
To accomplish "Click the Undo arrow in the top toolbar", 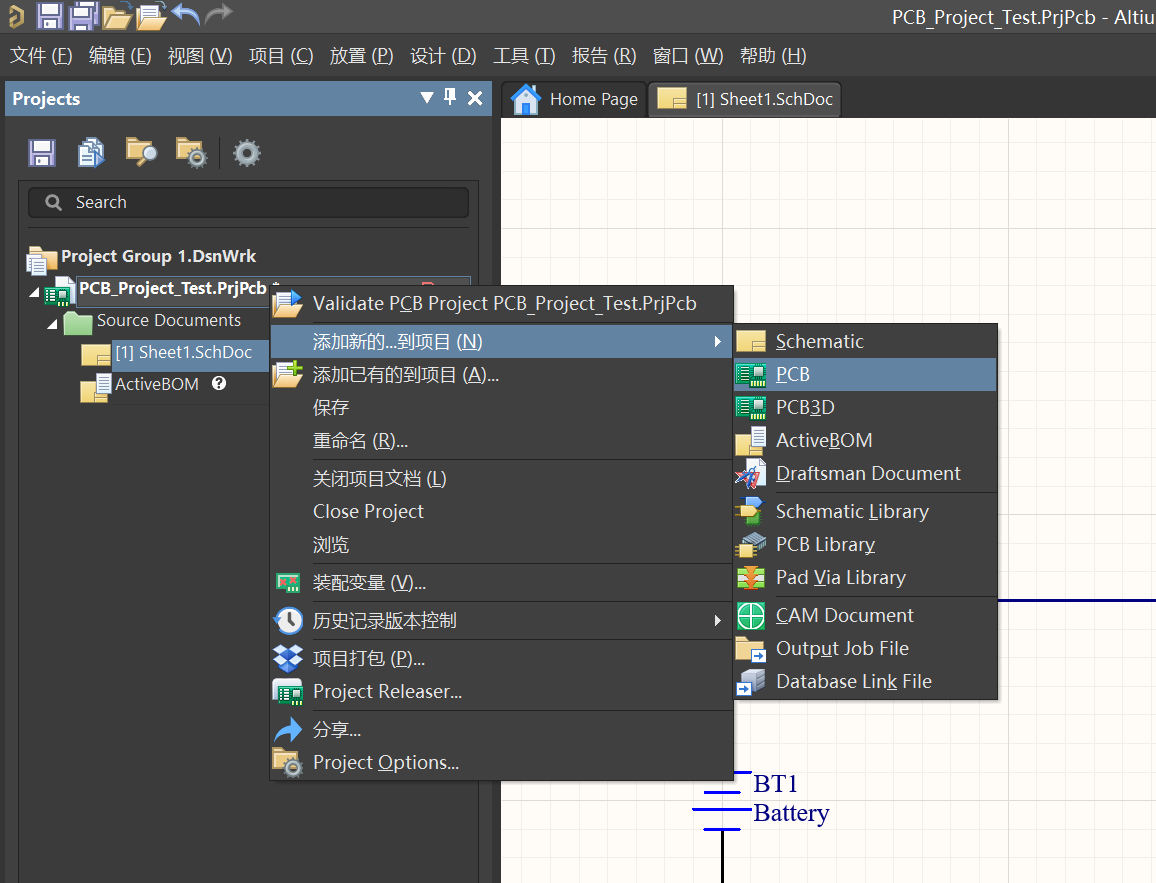I will tap(186, 14).
